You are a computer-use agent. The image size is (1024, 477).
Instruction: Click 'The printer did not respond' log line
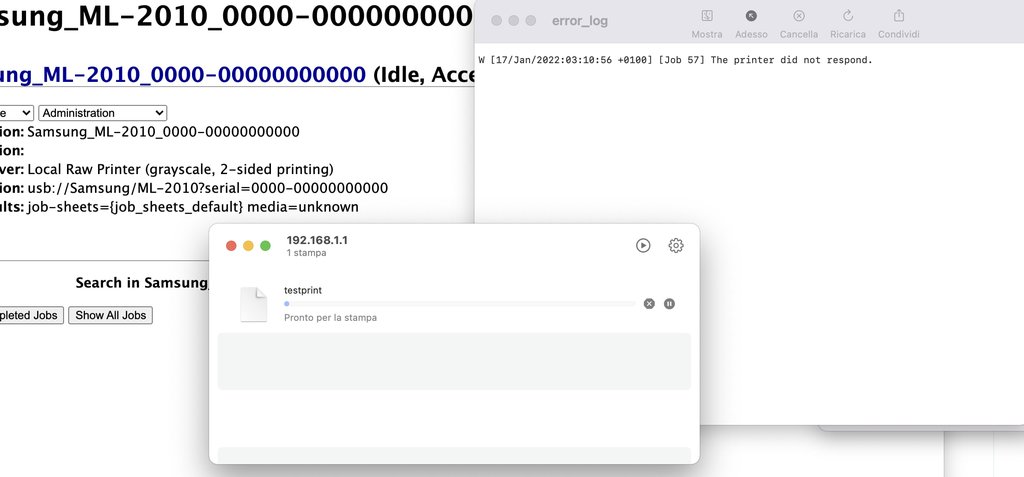[792, 60]
